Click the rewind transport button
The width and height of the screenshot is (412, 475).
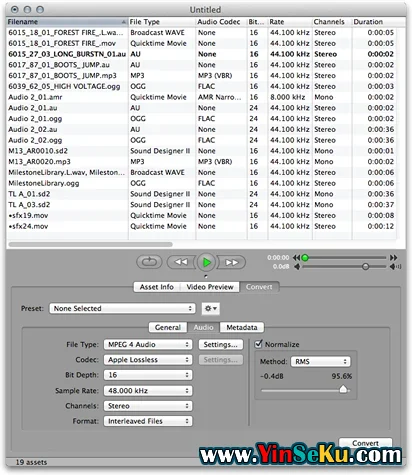point(181,262)
